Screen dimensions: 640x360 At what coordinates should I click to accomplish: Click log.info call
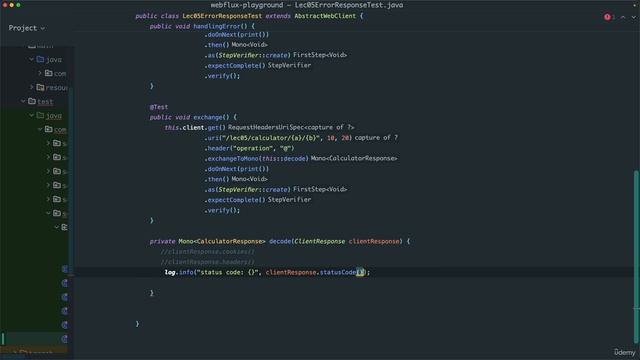pos(179,272)
